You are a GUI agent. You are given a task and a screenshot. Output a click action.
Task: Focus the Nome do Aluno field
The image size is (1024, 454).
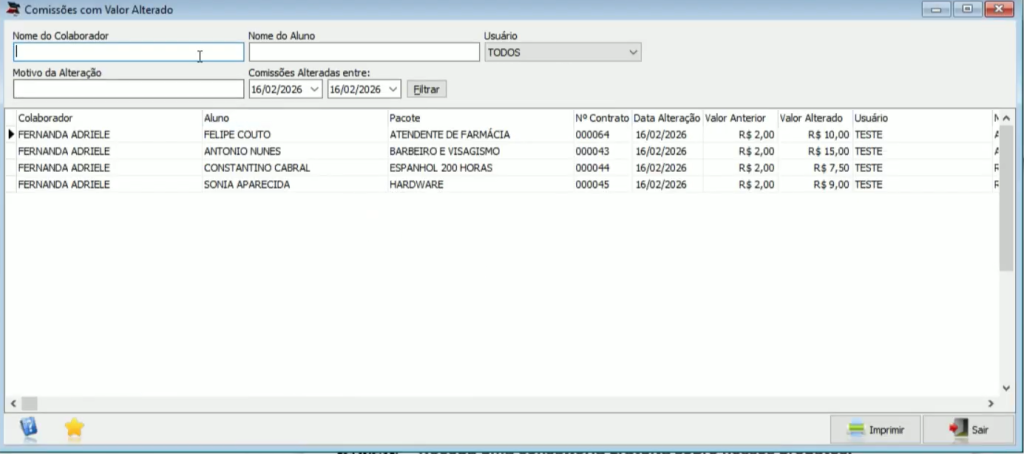click(x=364, y=52)
